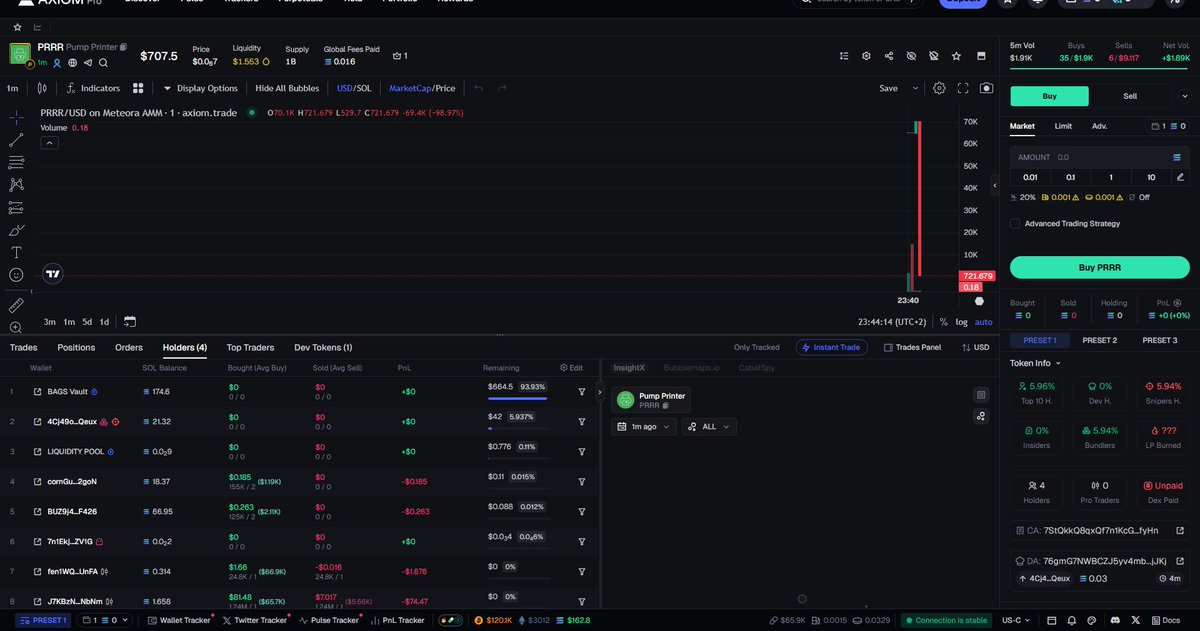Open the emoji icons tool

click(x=16, y=275)
